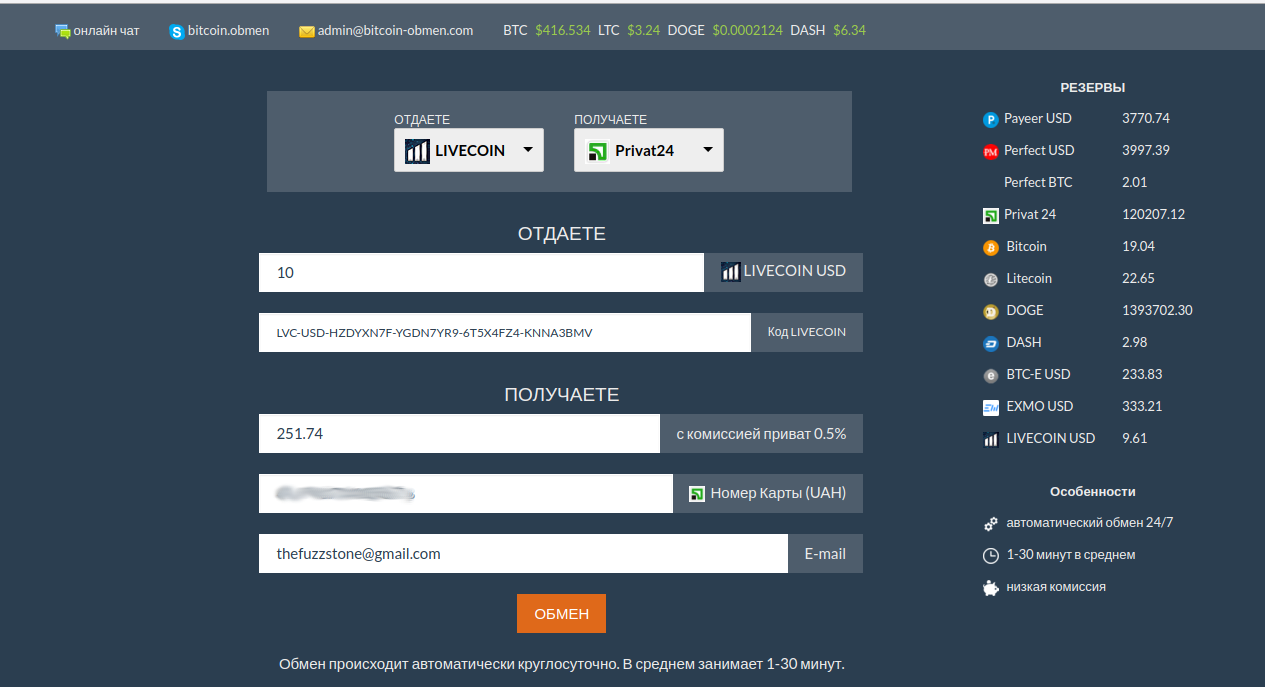Click the Perfect USD PM logo icon

click(991, 152)
